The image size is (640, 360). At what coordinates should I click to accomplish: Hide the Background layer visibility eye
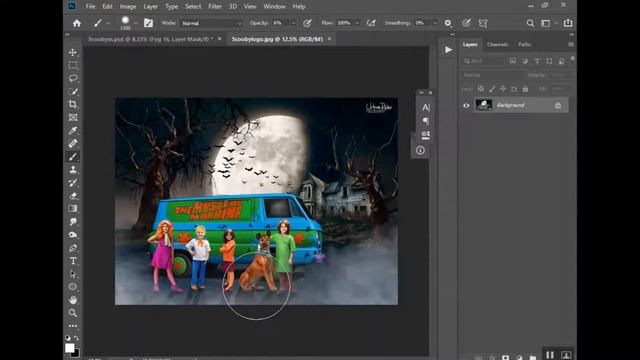tap(466, 105)
